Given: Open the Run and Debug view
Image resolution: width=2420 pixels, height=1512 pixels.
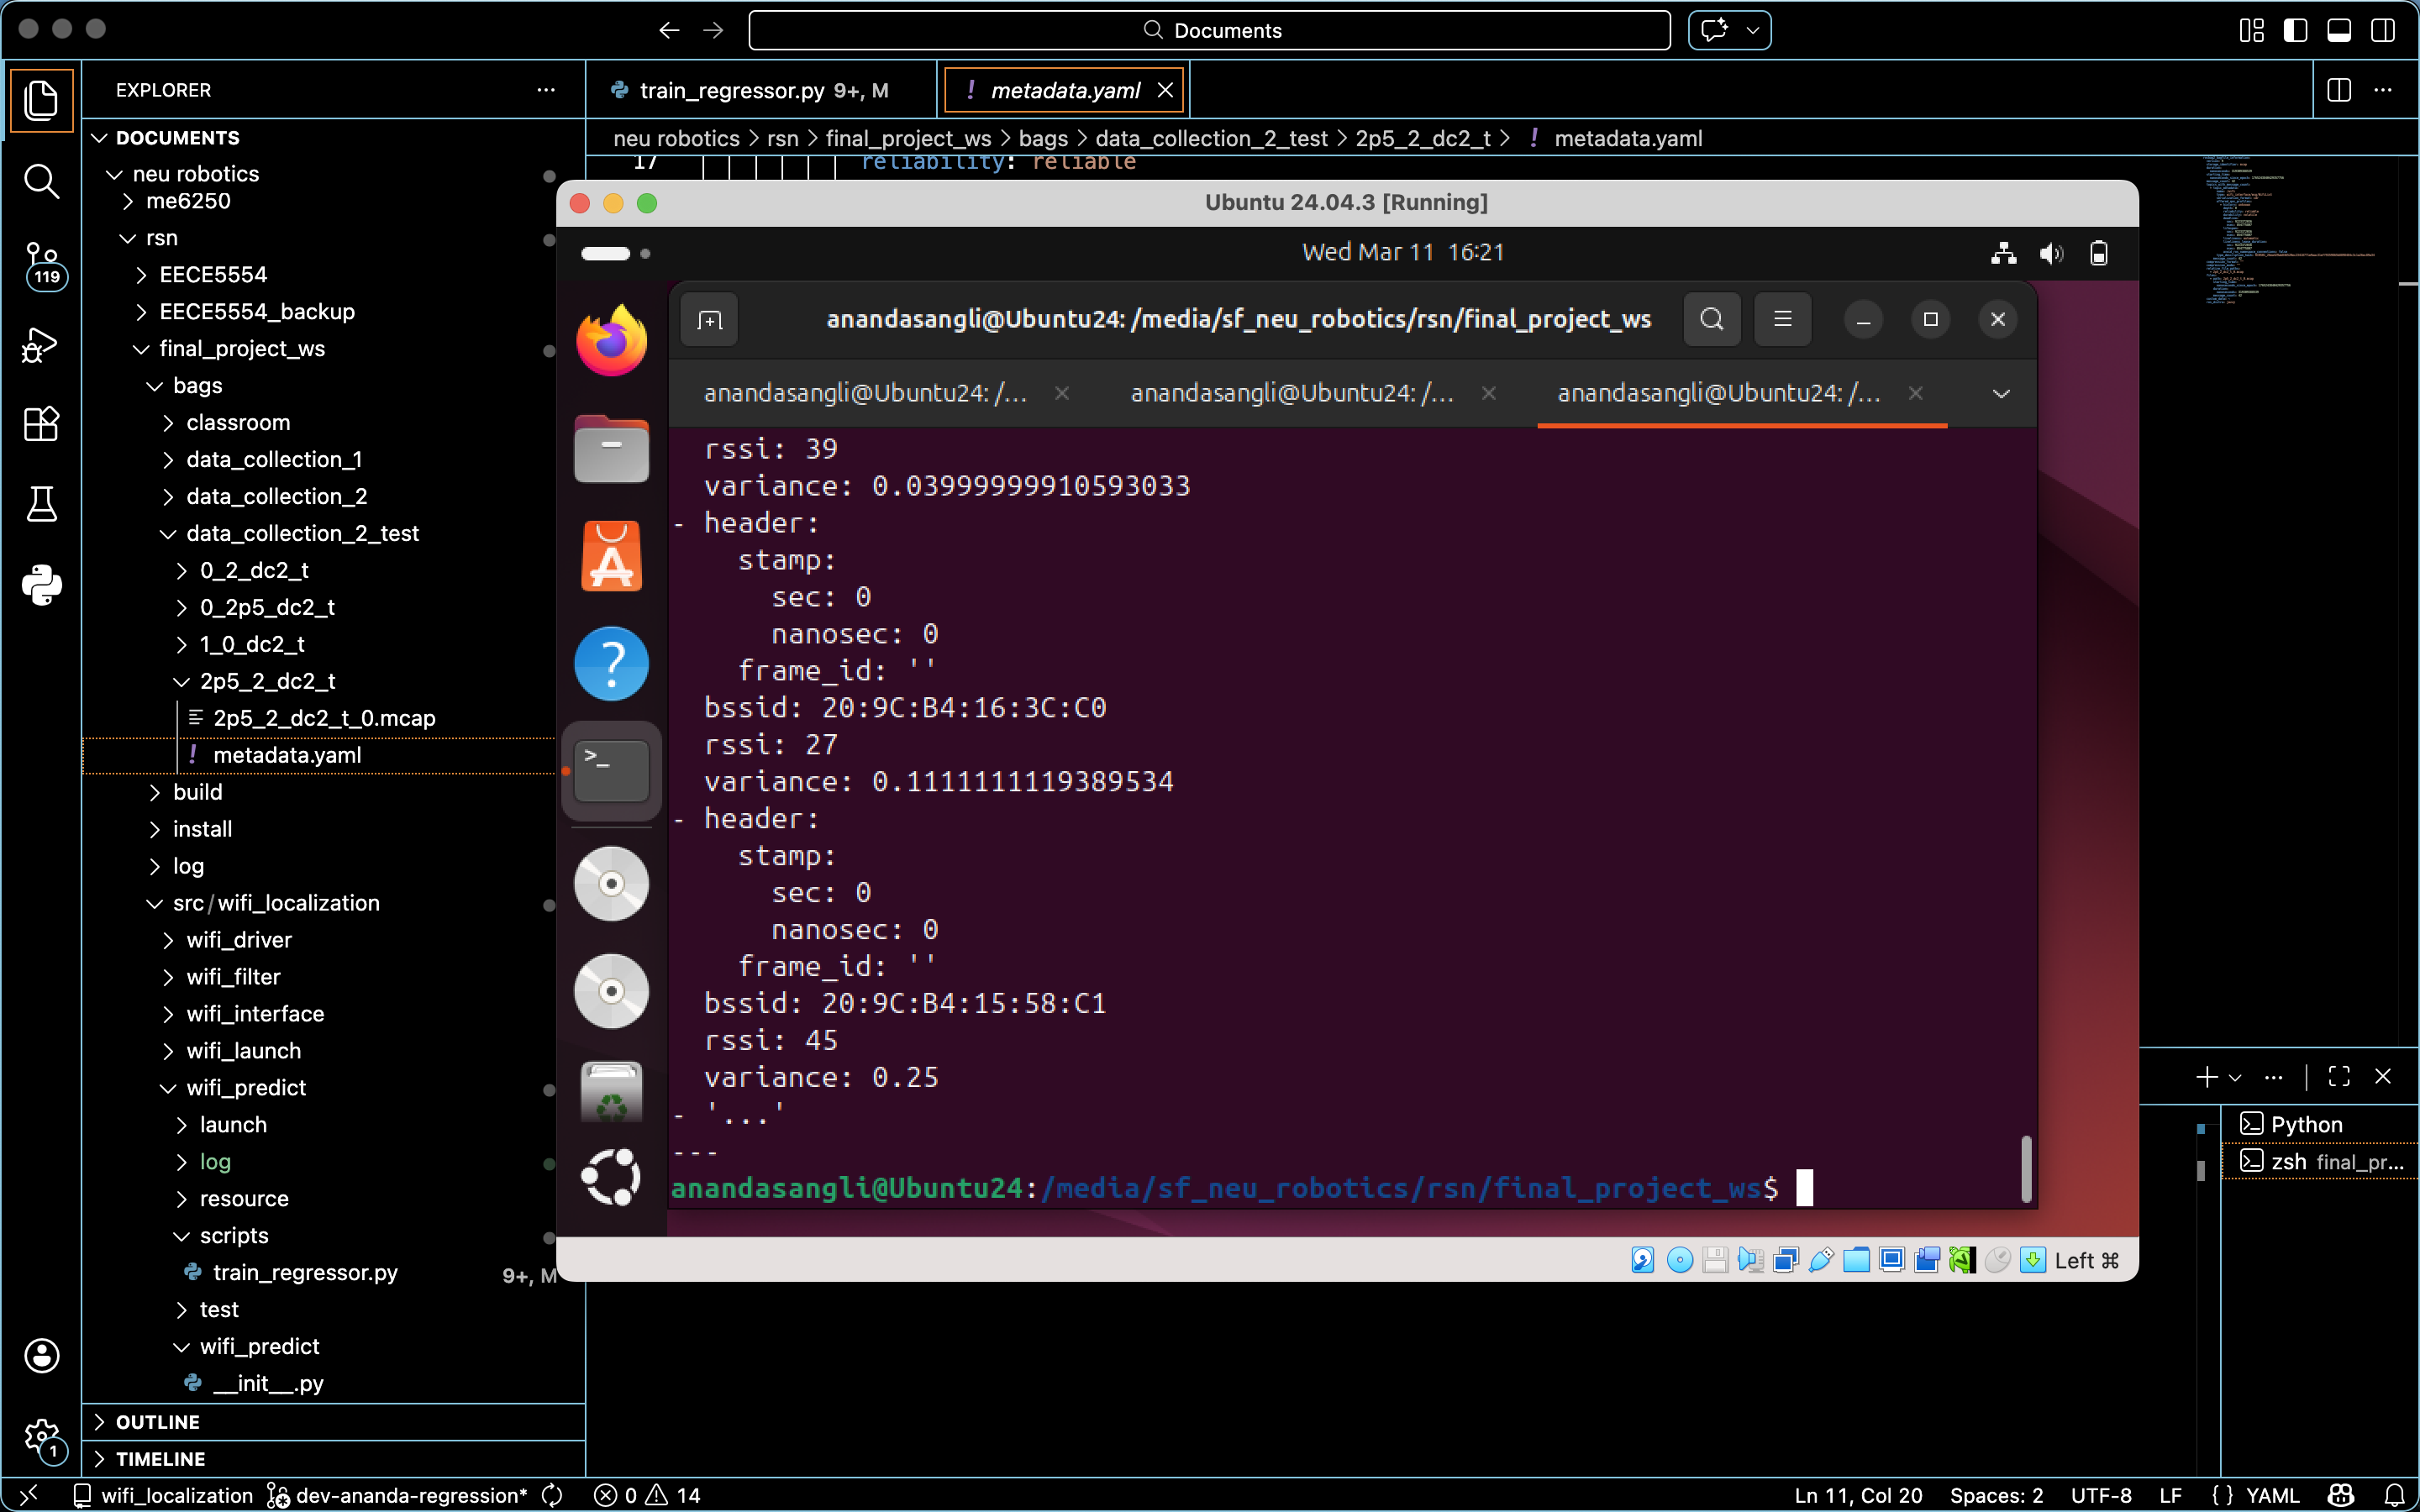Looking at the screenshot, I should pos(41,345).
